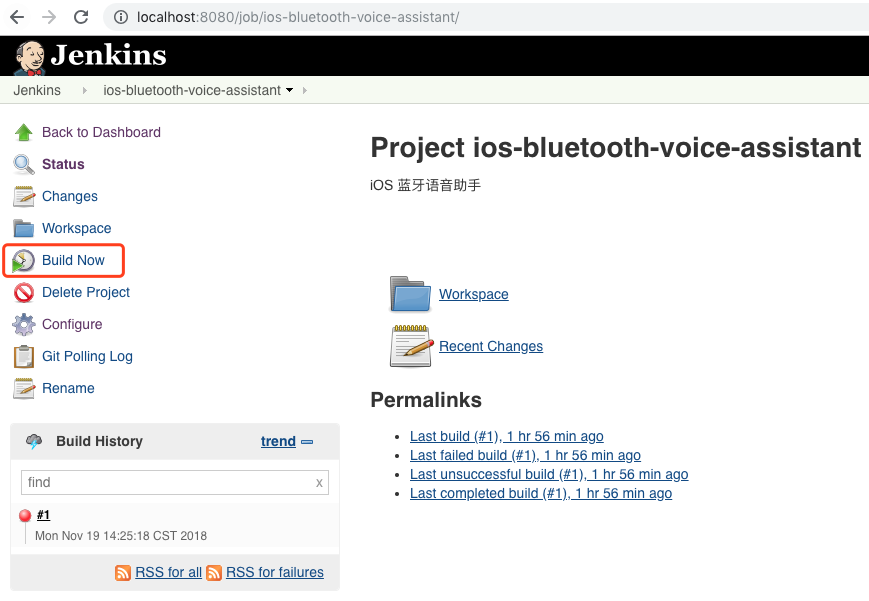The height and width of the screenshot is (601, 869).
Task: Open the Recent Changes link
Action: coord(491,347)
